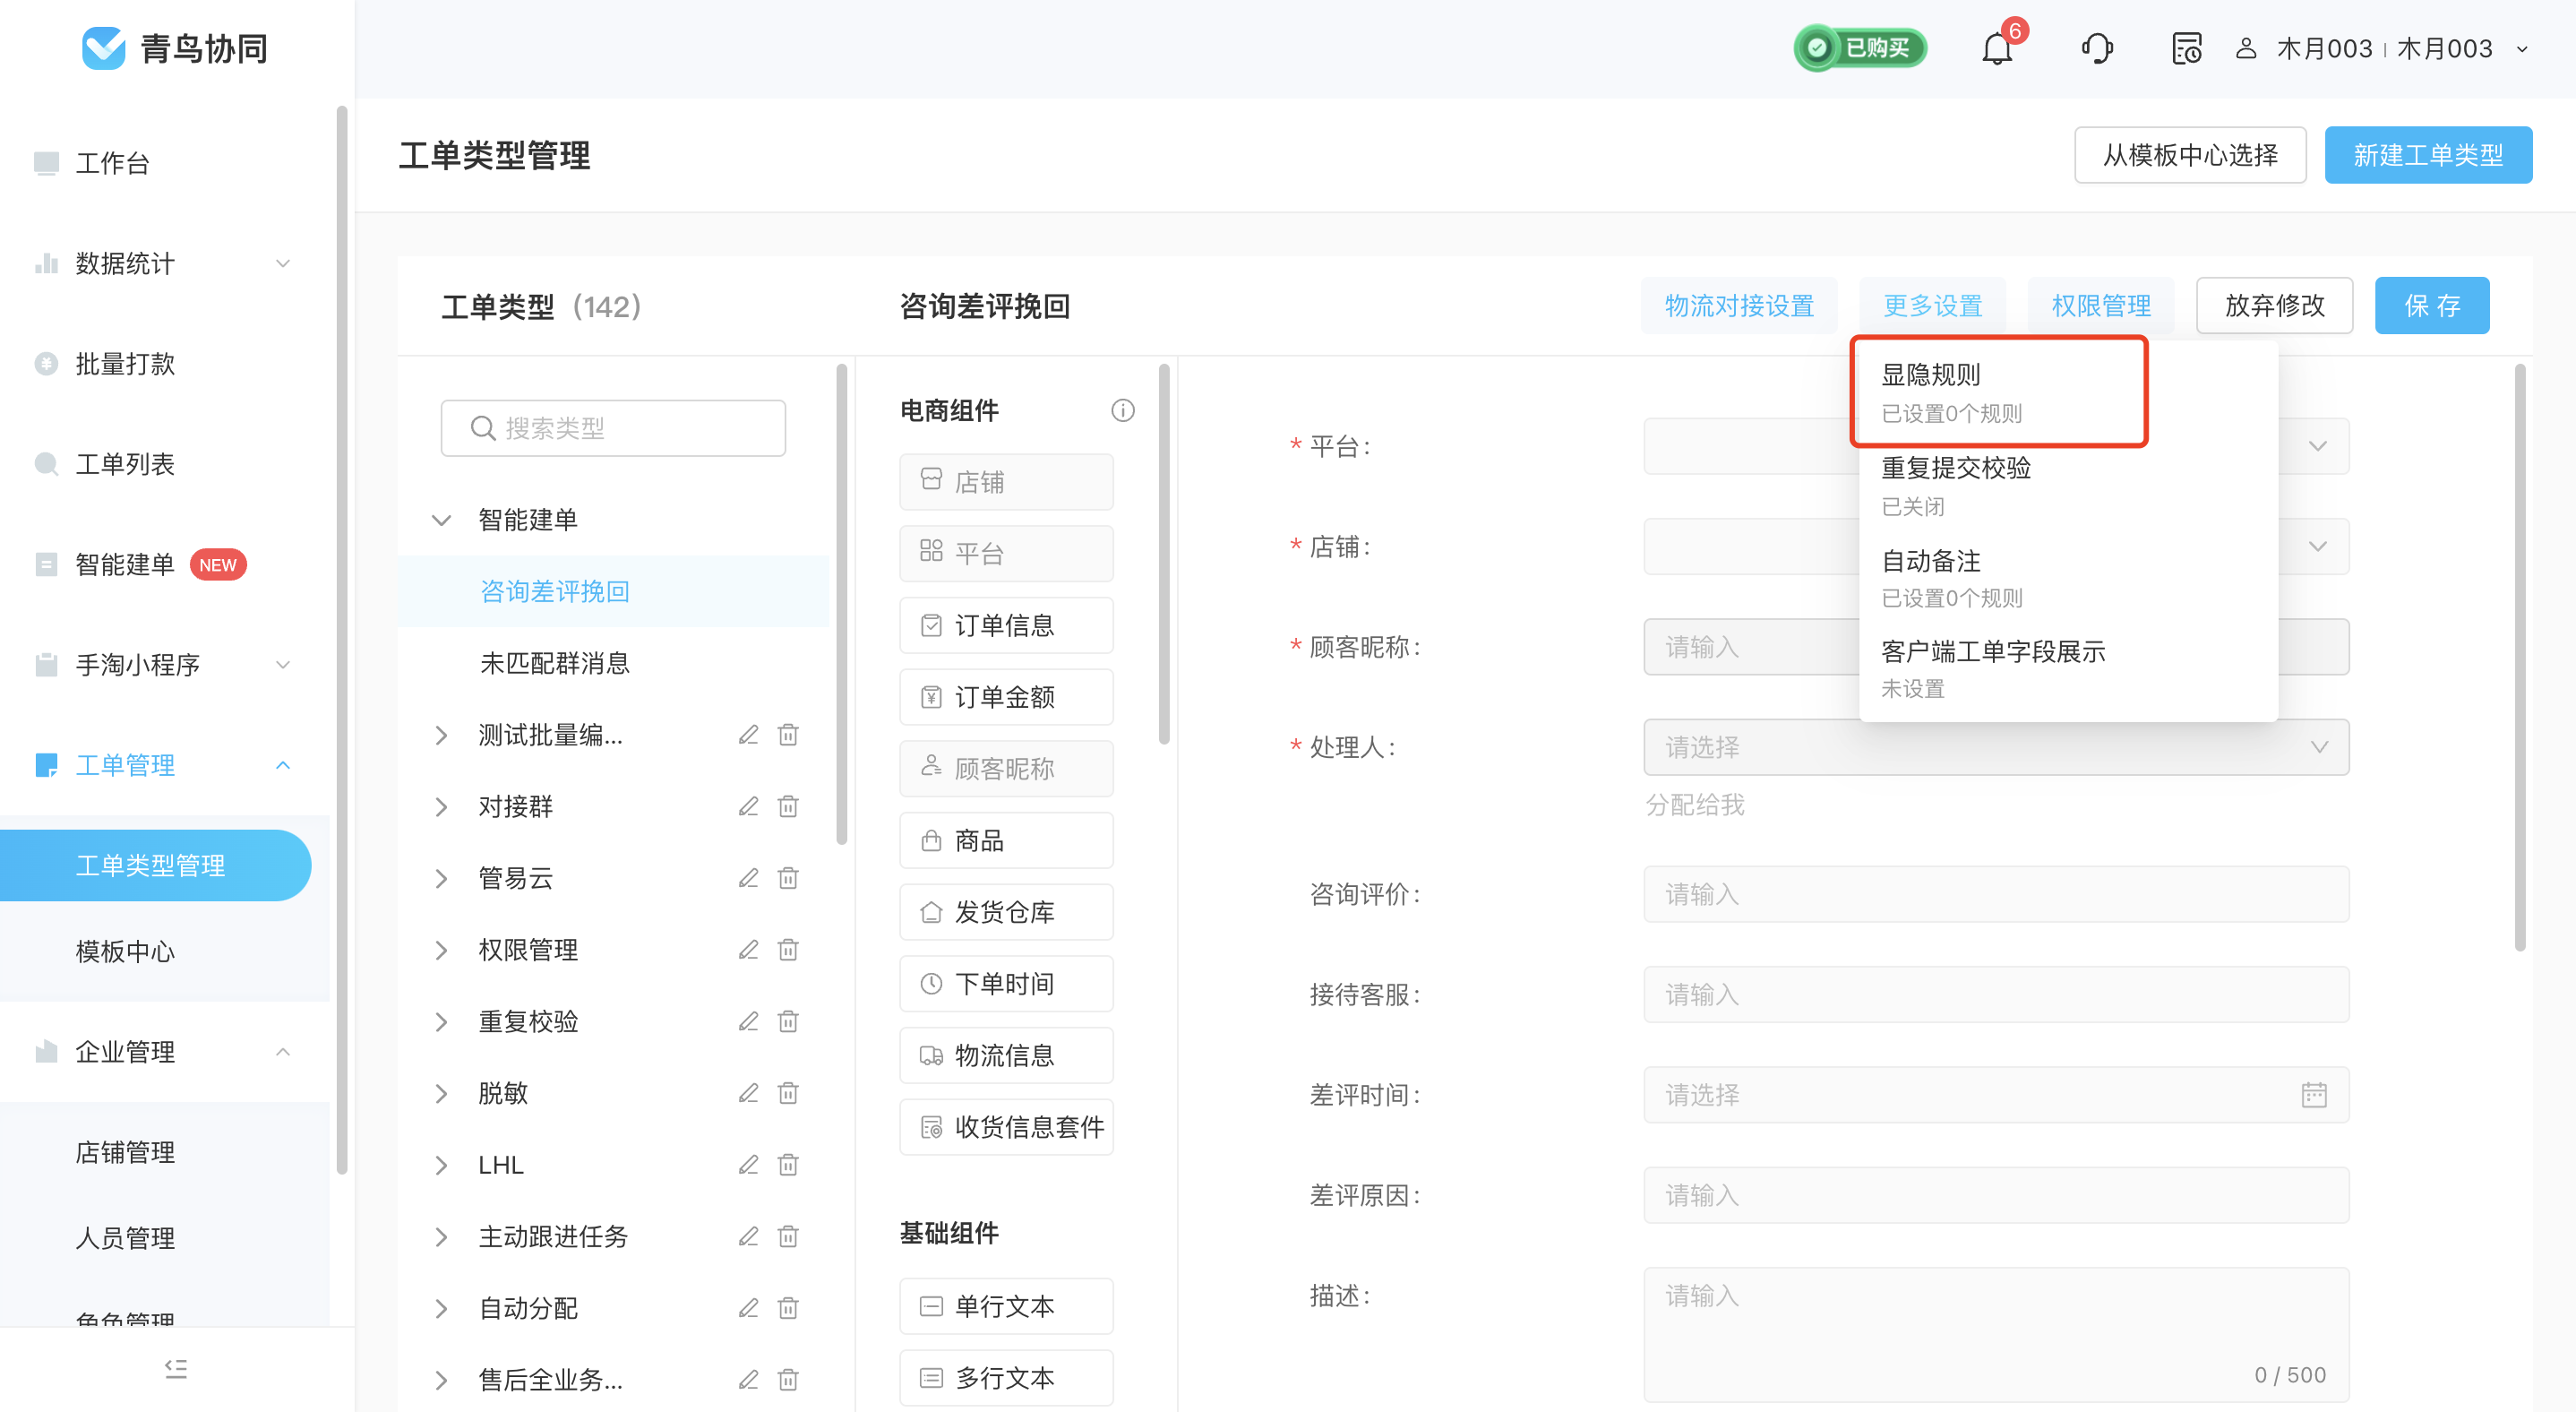The image size is (2576, 1412).
Task: Add the 发货仓库 component
Action: click(x=1006, y=912)
